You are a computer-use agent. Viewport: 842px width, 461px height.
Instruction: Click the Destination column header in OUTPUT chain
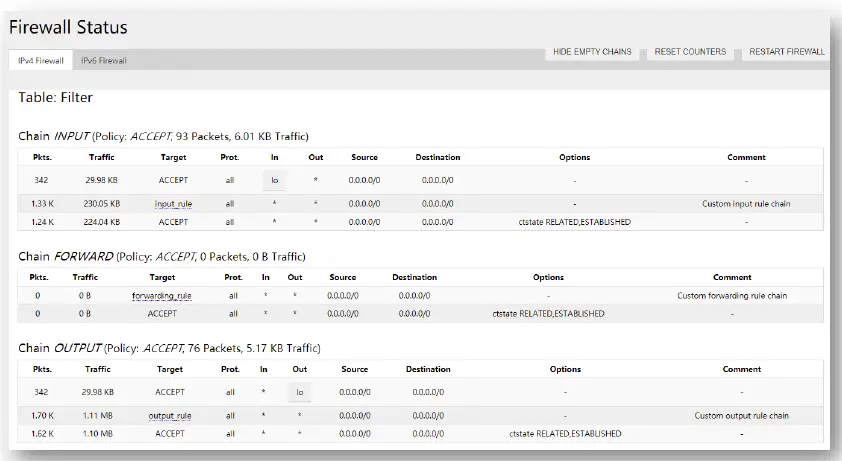[428, 369]
